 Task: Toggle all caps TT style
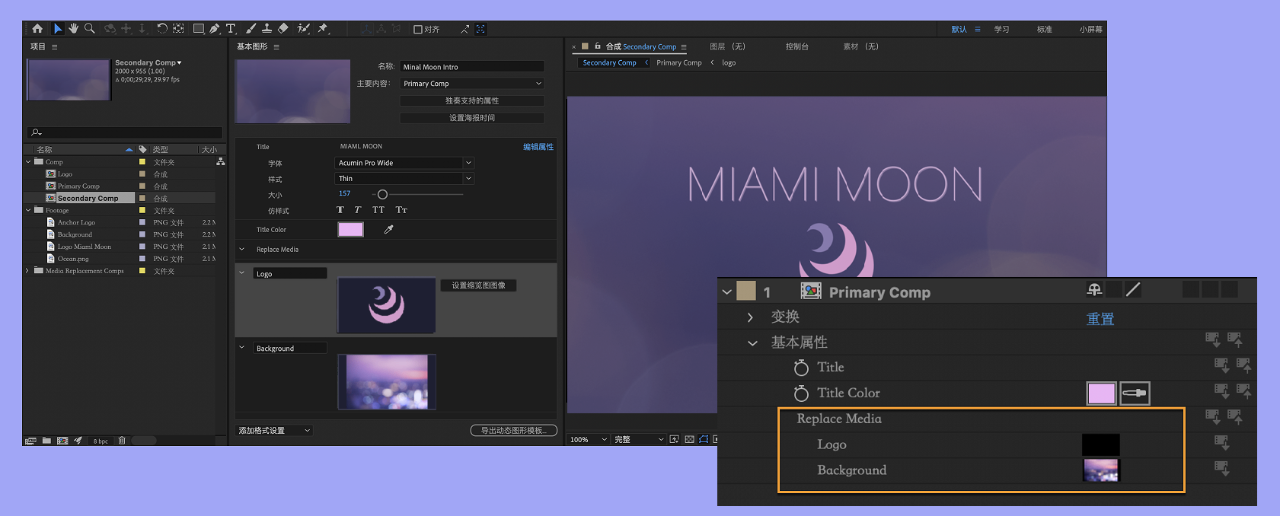[378, 210]
